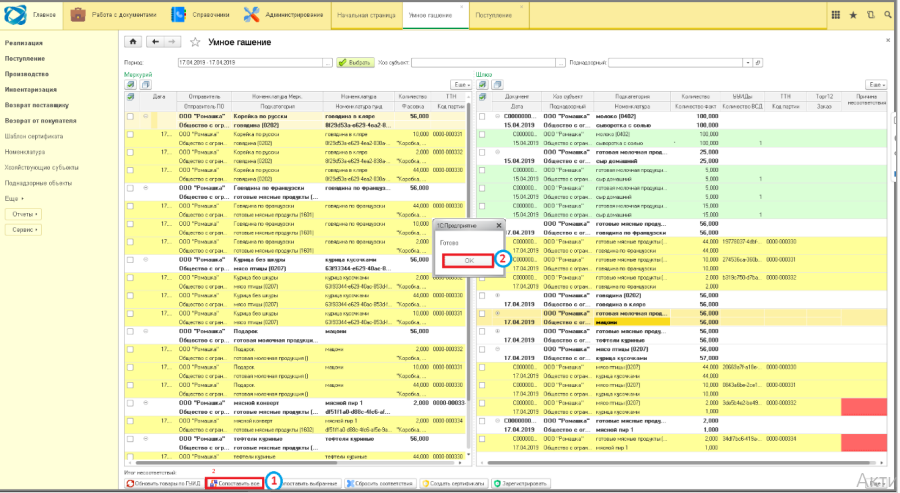Click Сопоставить все button

235,484
